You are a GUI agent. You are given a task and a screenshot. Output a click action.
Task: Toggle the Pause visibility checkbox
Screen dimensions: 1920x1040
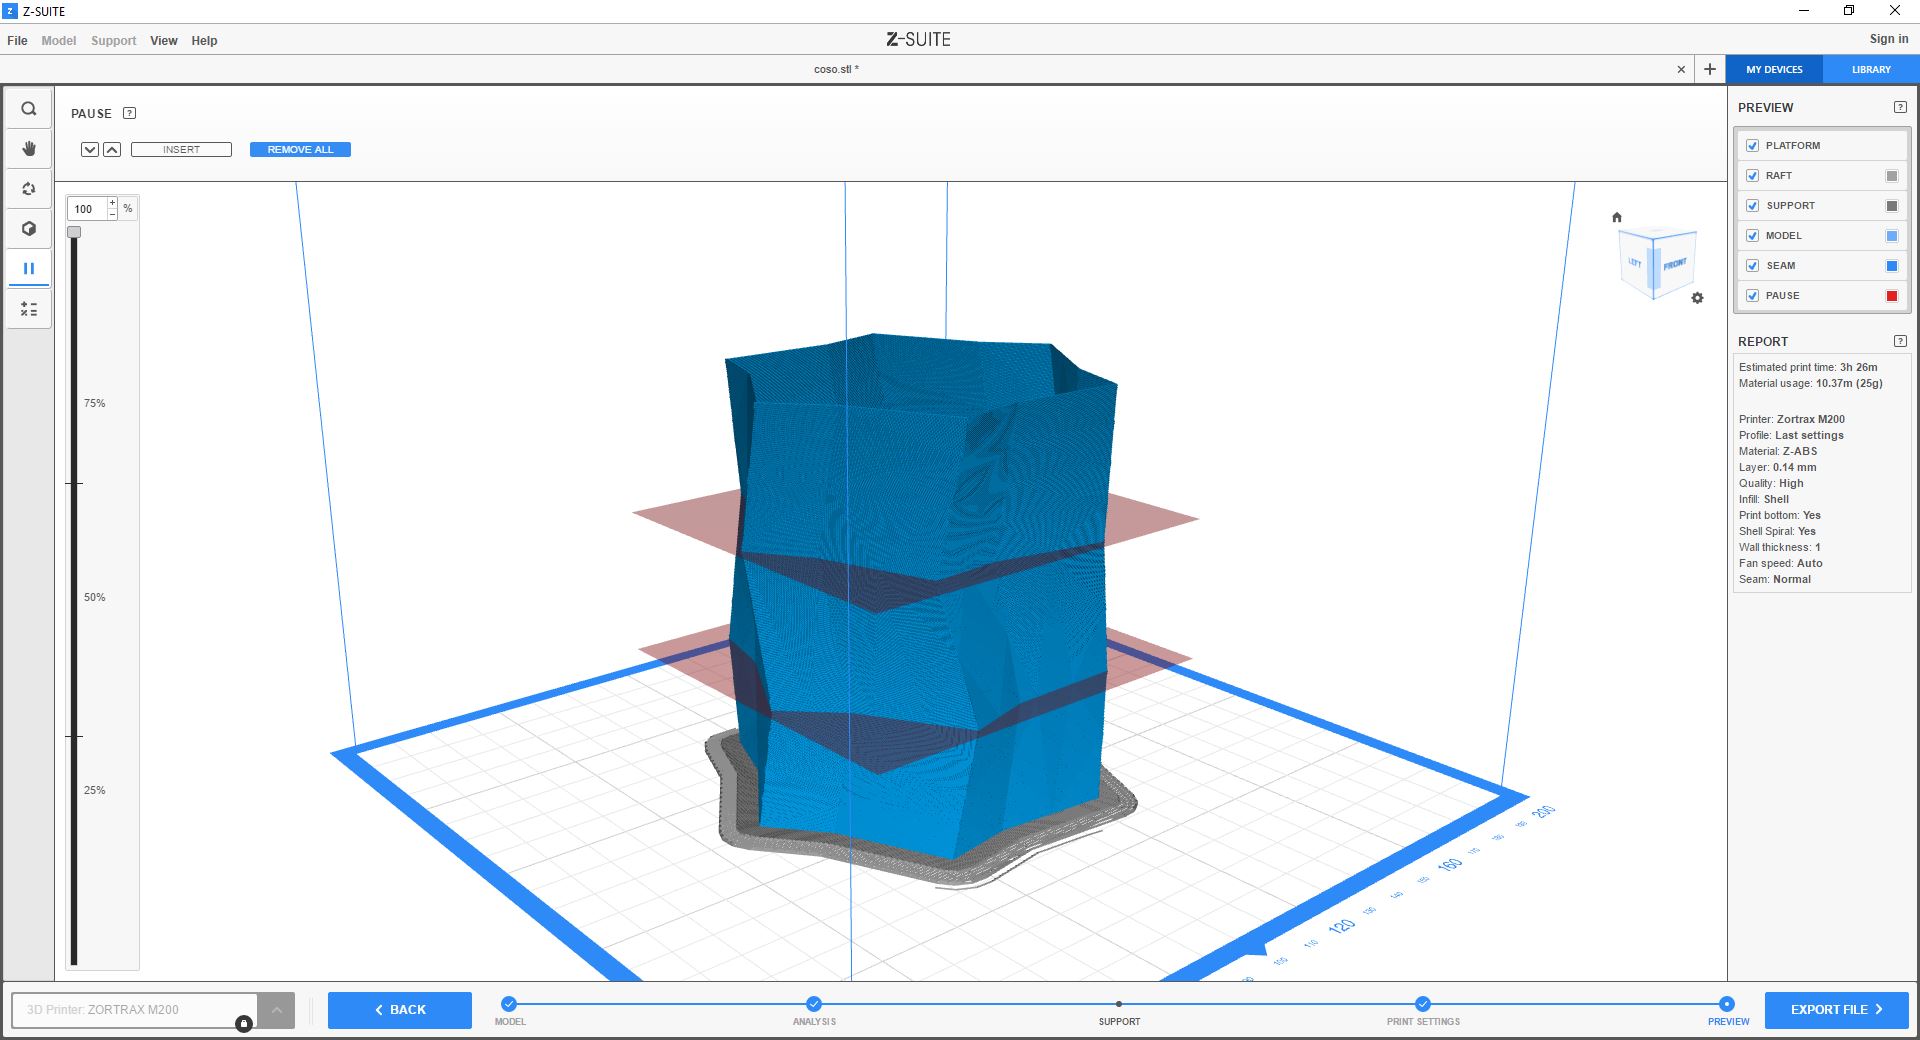1752,296
